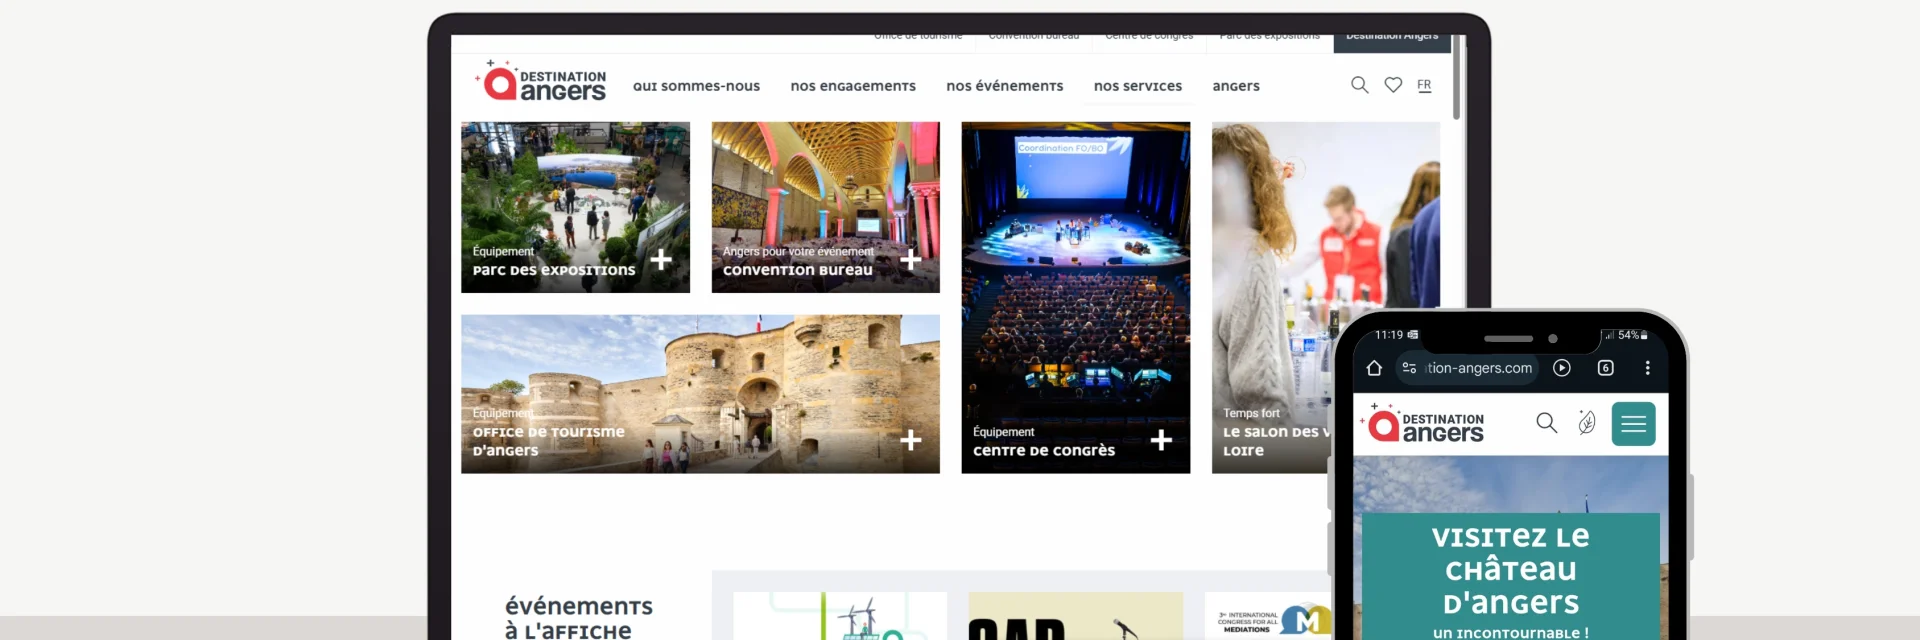Open the tab switcher showing 6 tabs
The image size is (1920, 640).
[1606, 368]
